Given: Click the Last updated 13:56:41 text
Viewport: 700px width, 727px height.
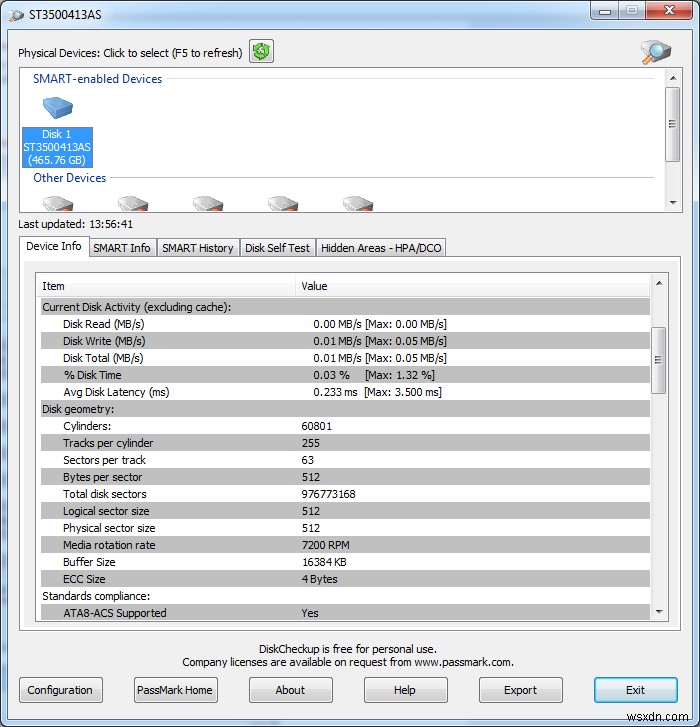Looking at the screenshot, I should pyautogui.click(x=76, y=224).
